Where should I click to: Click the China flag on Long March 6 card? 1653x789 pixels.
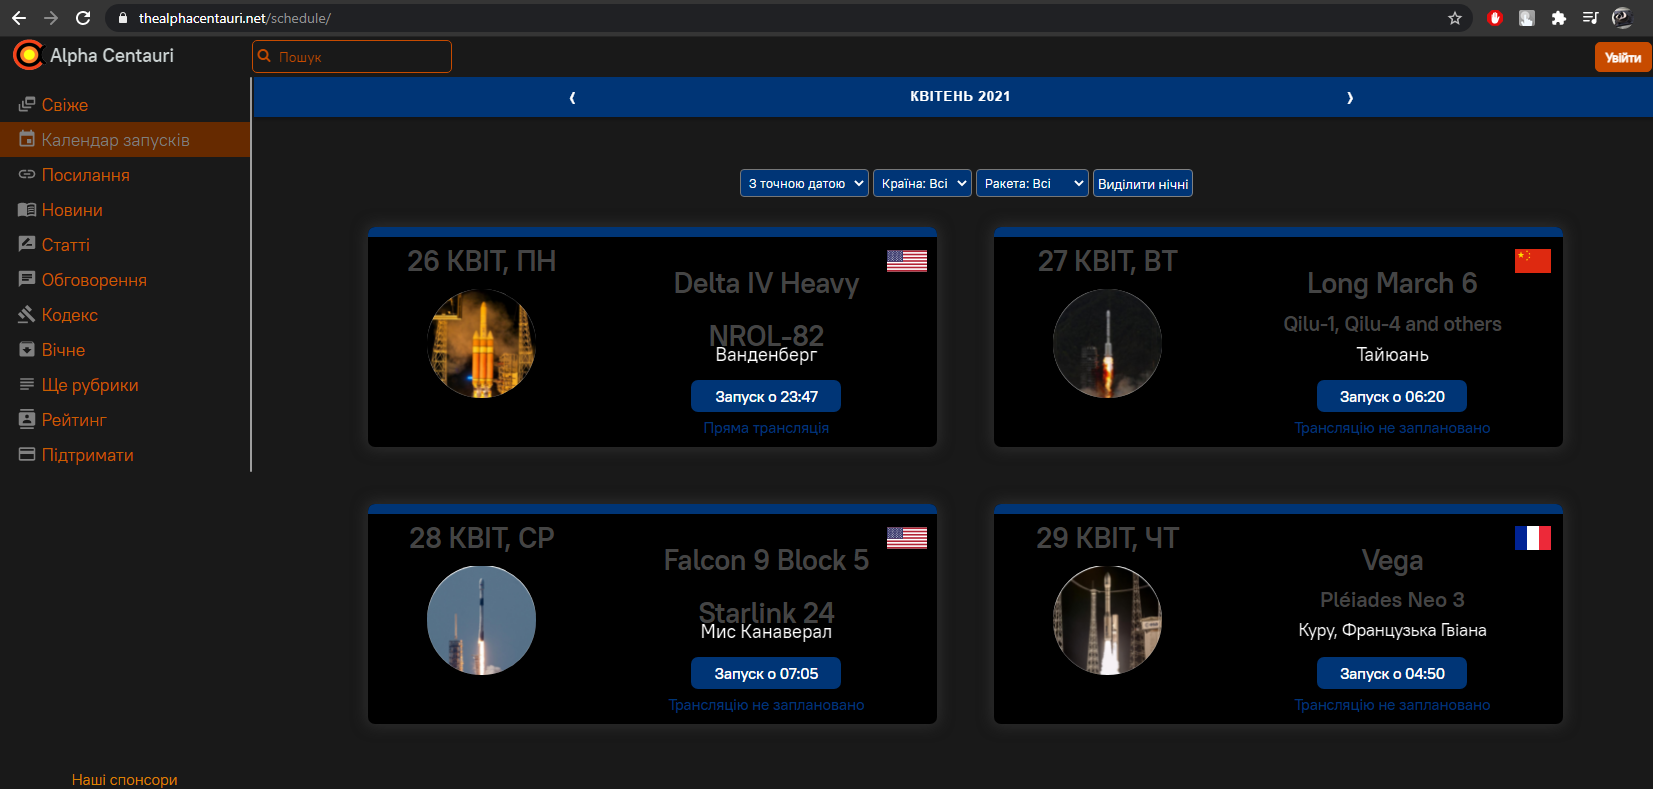[x=1533, y=261]
